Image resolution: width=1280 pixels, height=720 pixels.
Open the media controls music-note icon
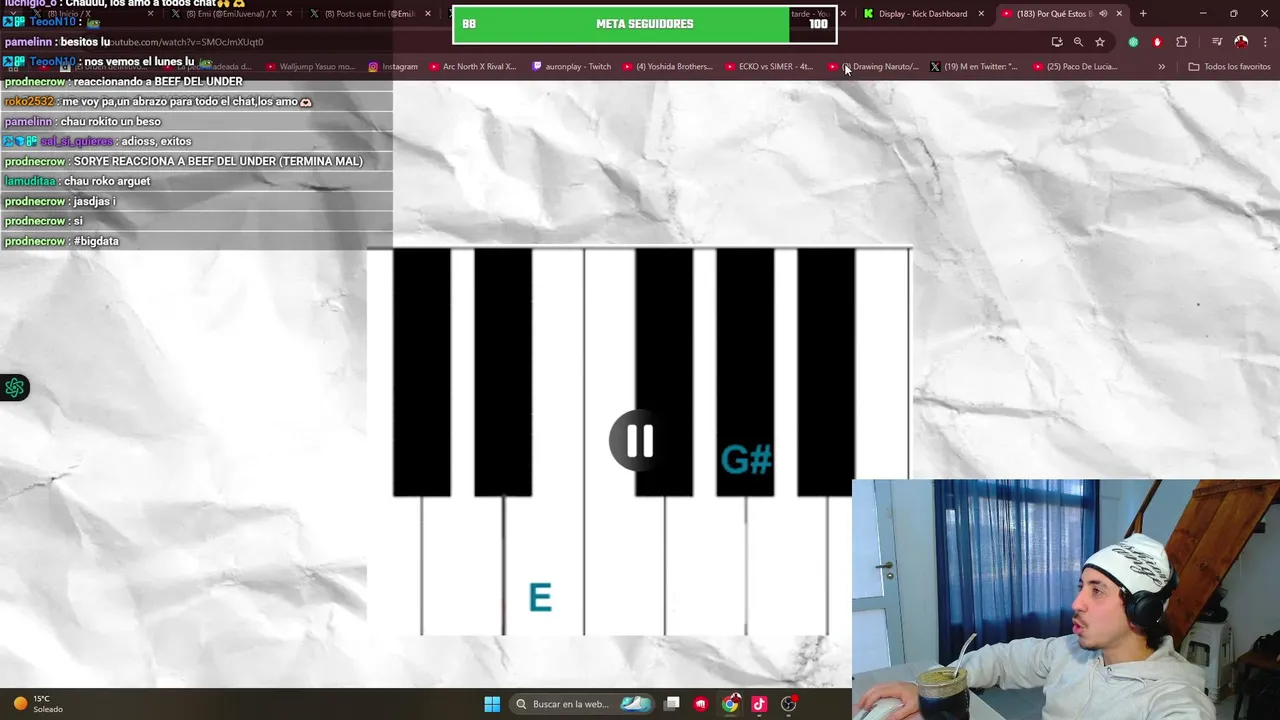[1217, 42]
